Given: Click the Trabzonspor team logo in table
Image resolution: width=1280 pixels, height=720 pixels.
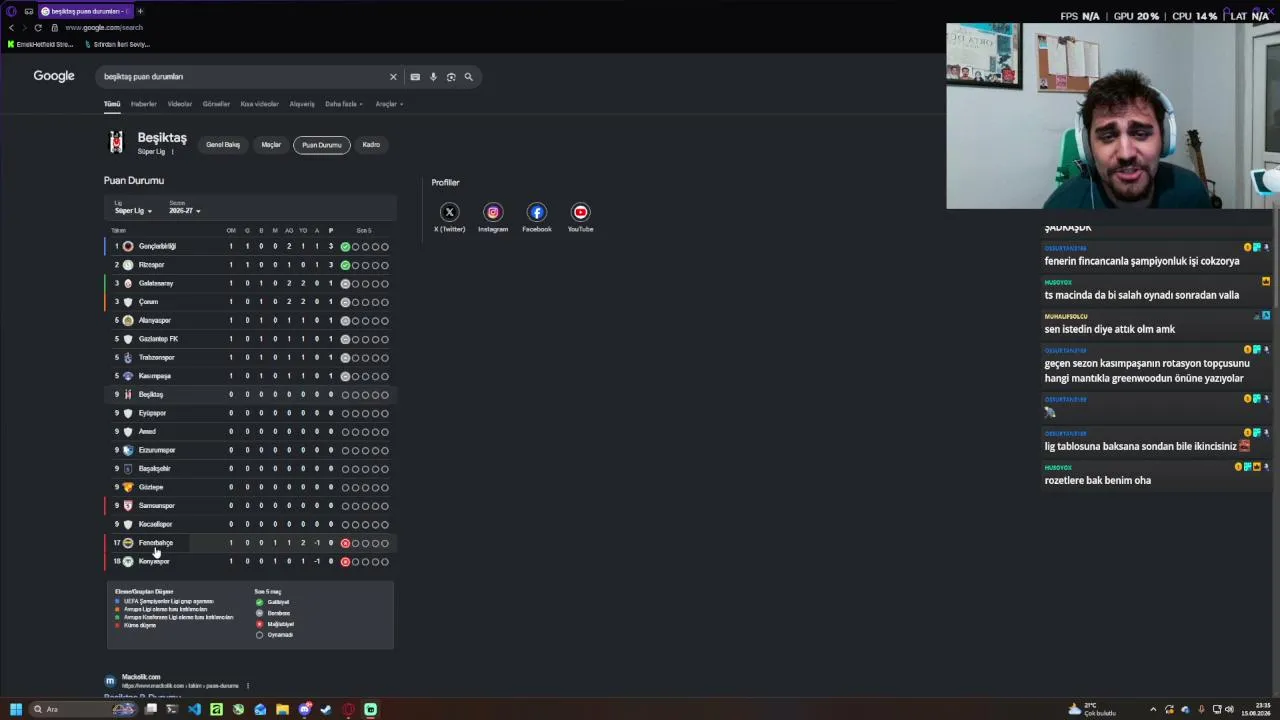Looking at the screenshot, I should pos(128,357).
